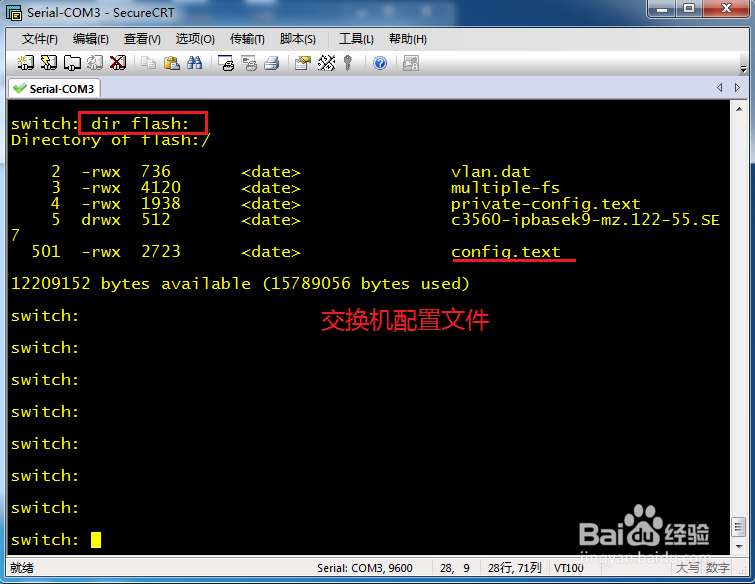Open the 文件(F) menu
The height and width of the screenshot is (584, 755).
click(39, 39)
